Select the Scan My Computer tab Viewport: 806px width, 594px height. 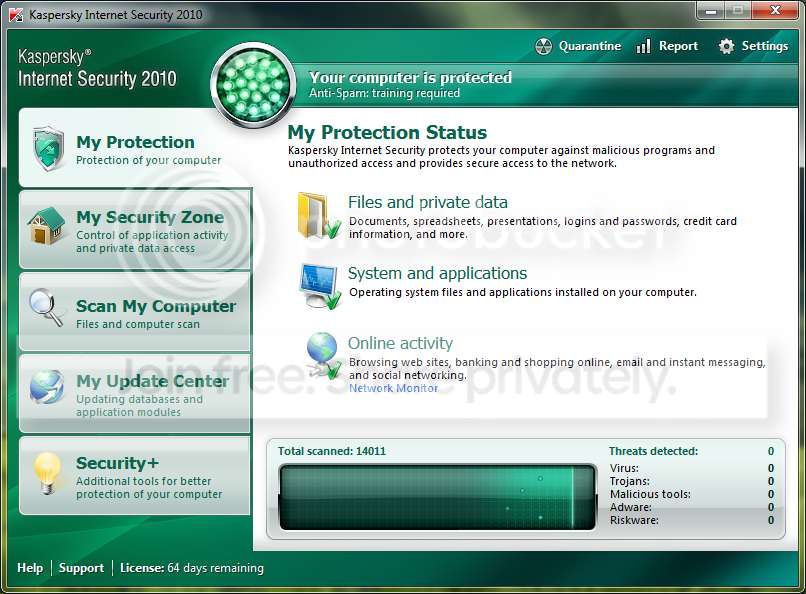click(135, 311)
